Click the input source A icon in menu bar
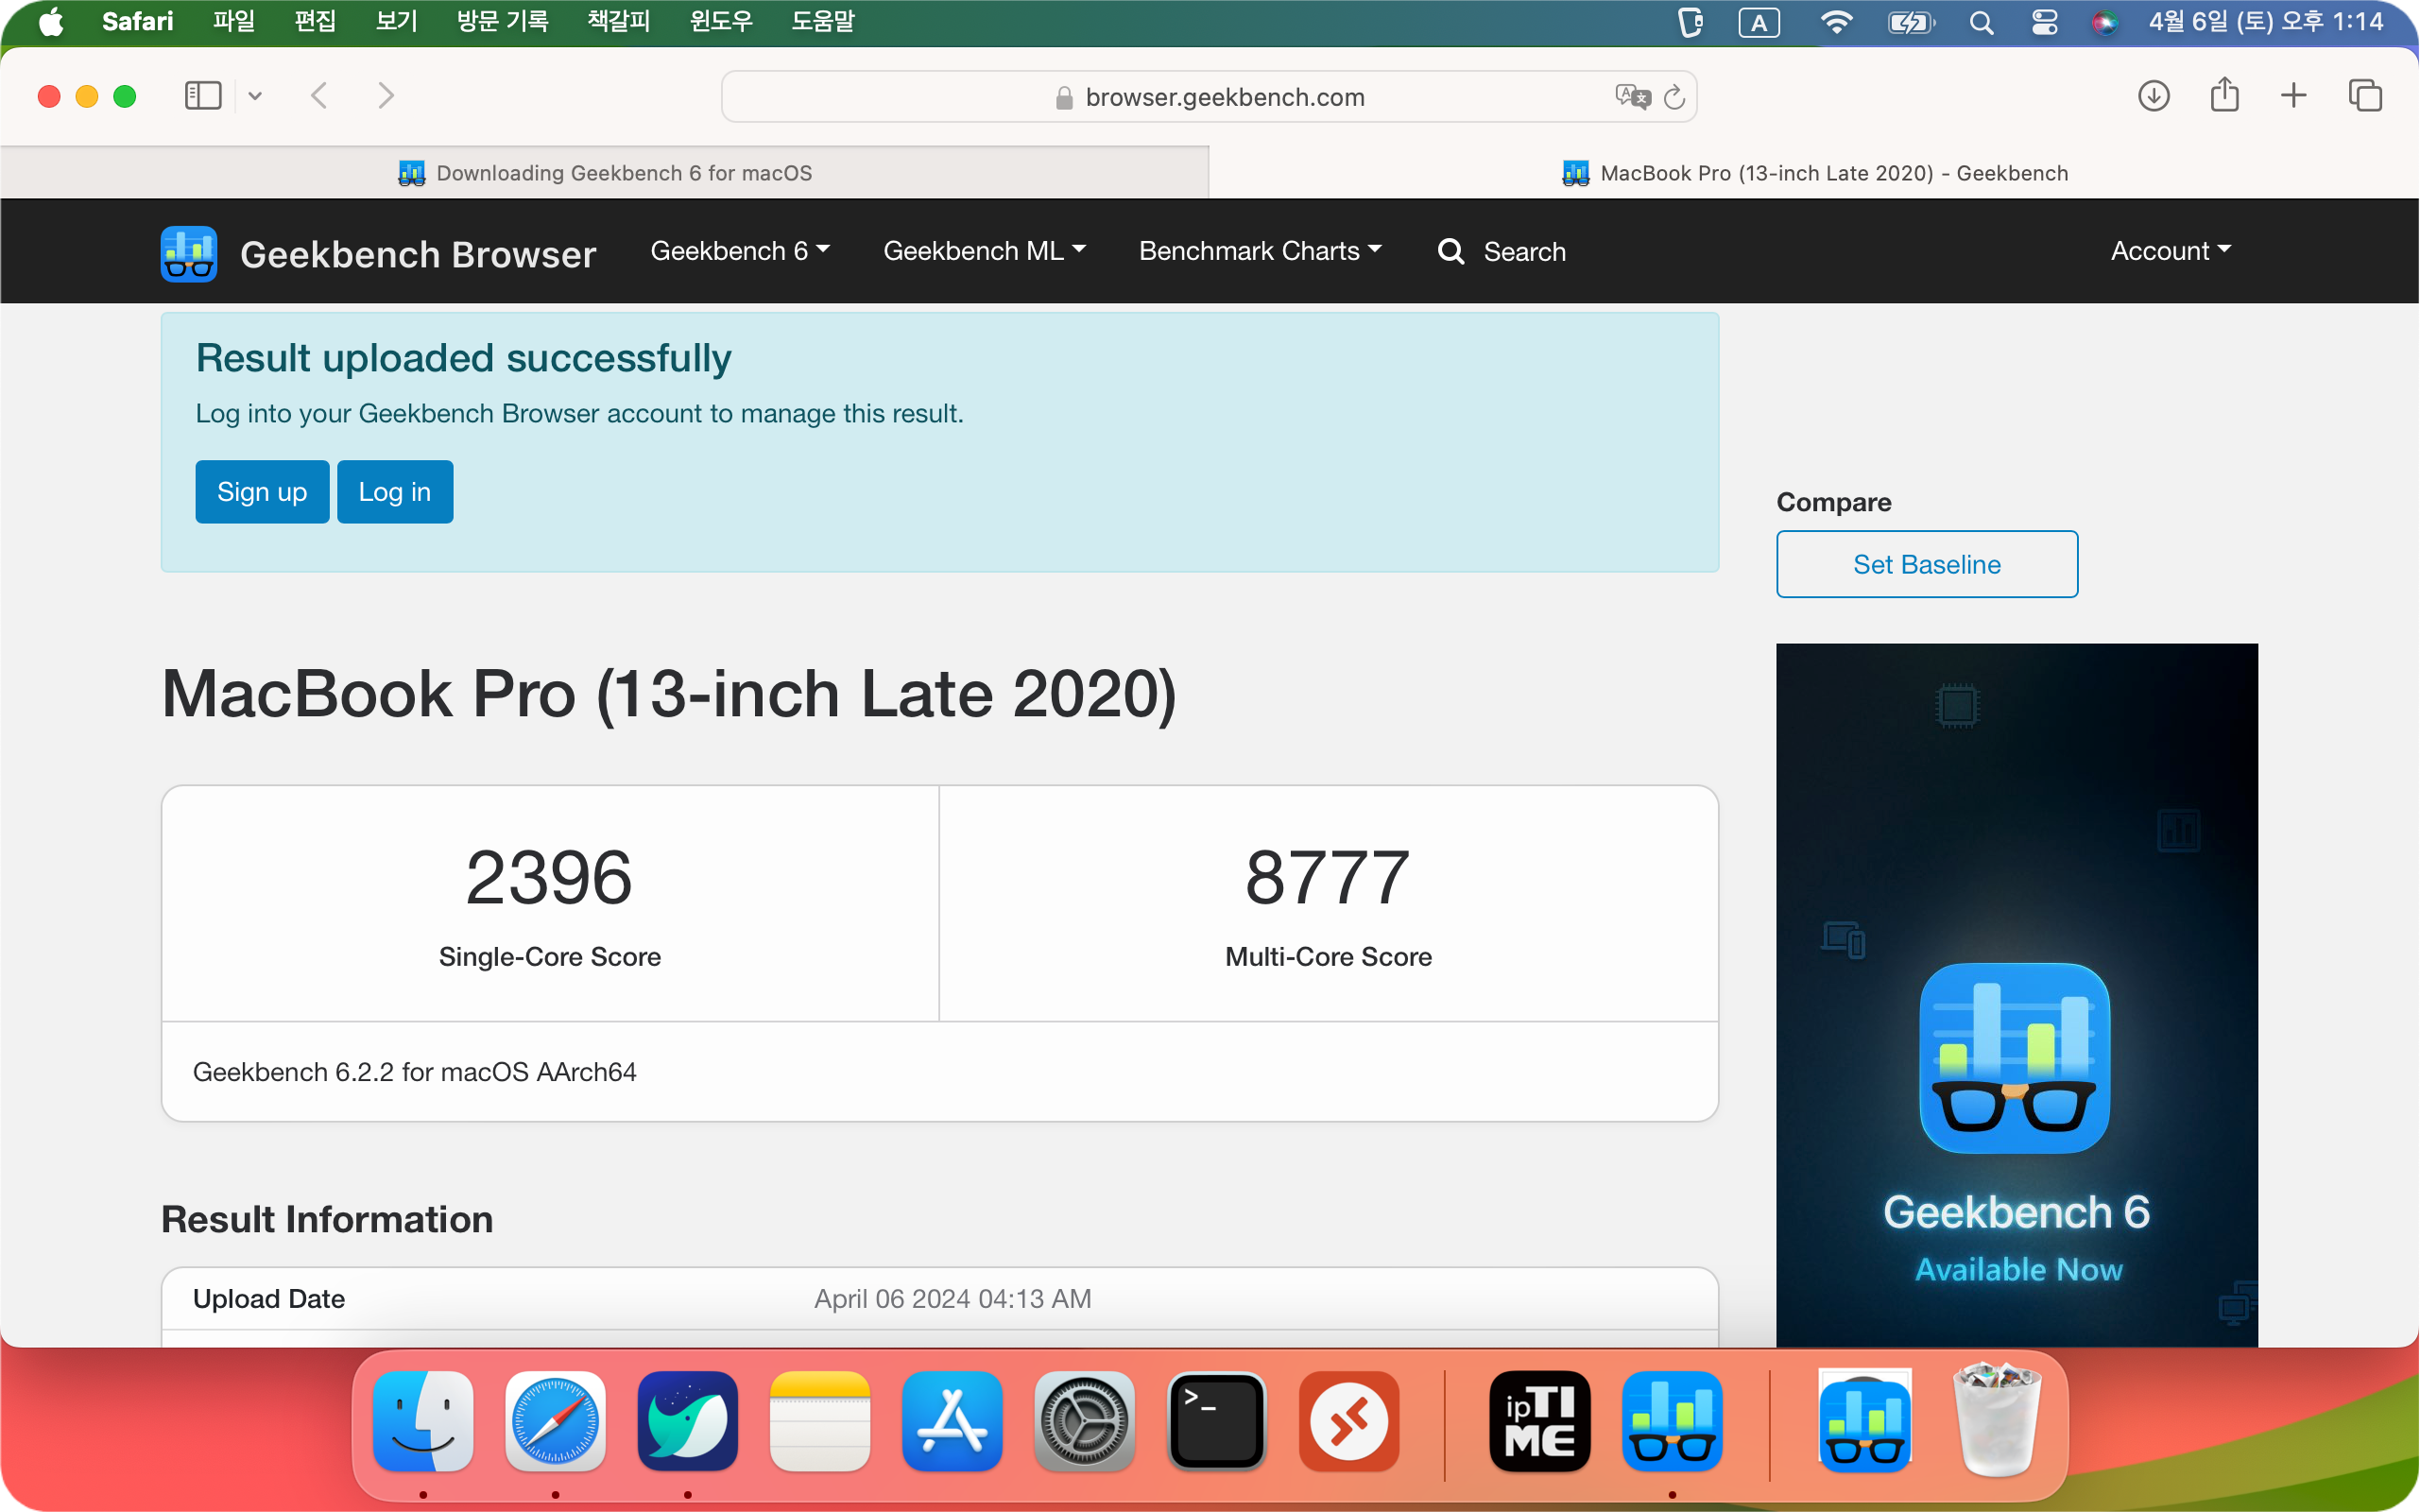The width and height of the screenshot is (2420, 1512). tap(1759, 22)
